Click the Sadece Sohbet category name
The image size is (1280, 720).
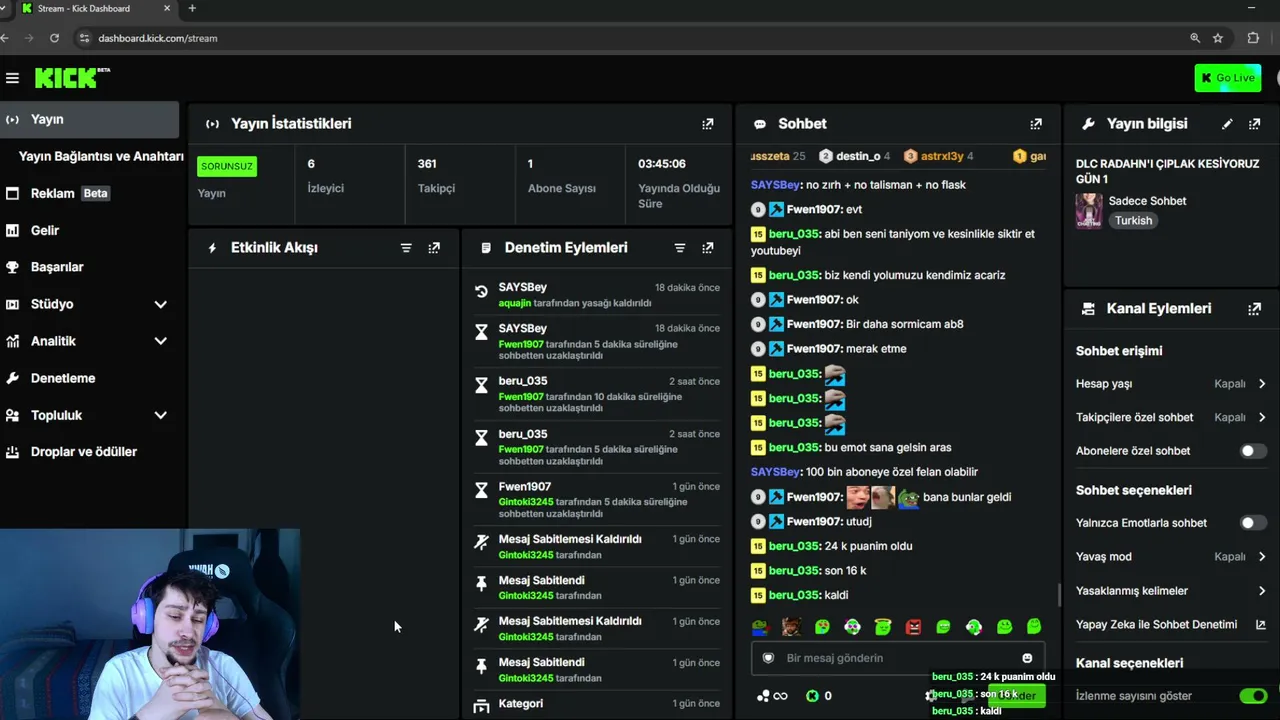(1147, 201)
